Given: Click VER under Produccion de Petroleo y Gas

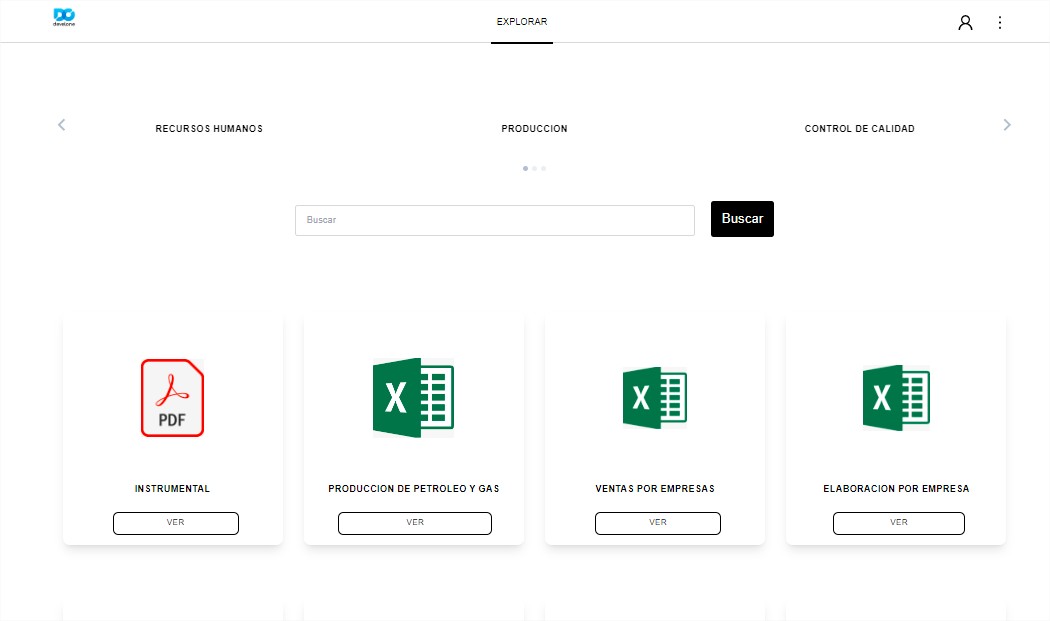Looking at the screenshot, I should (x=415, y=523).
